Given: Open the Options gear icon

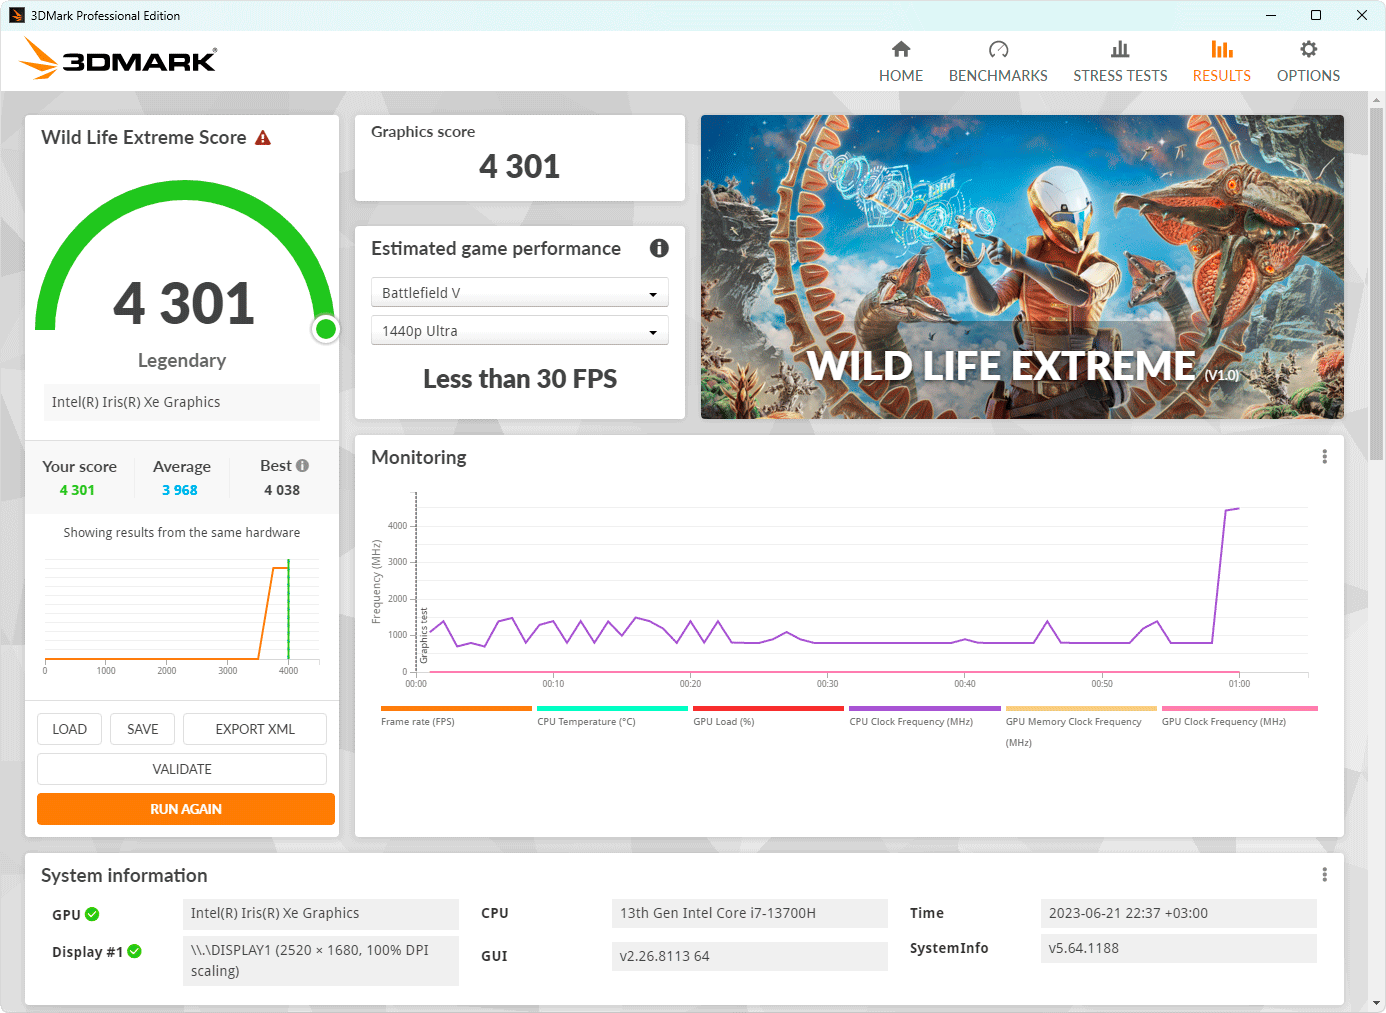Looking at the screenshot, I should 1308,49.
